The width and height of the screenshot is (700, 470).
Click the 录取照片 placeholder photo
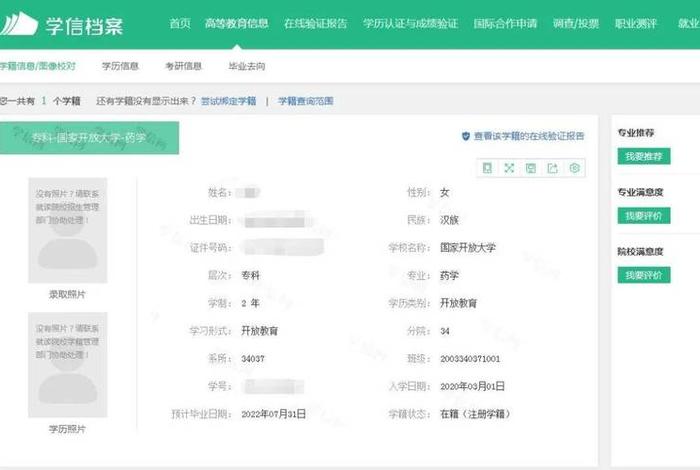point(68,230)
